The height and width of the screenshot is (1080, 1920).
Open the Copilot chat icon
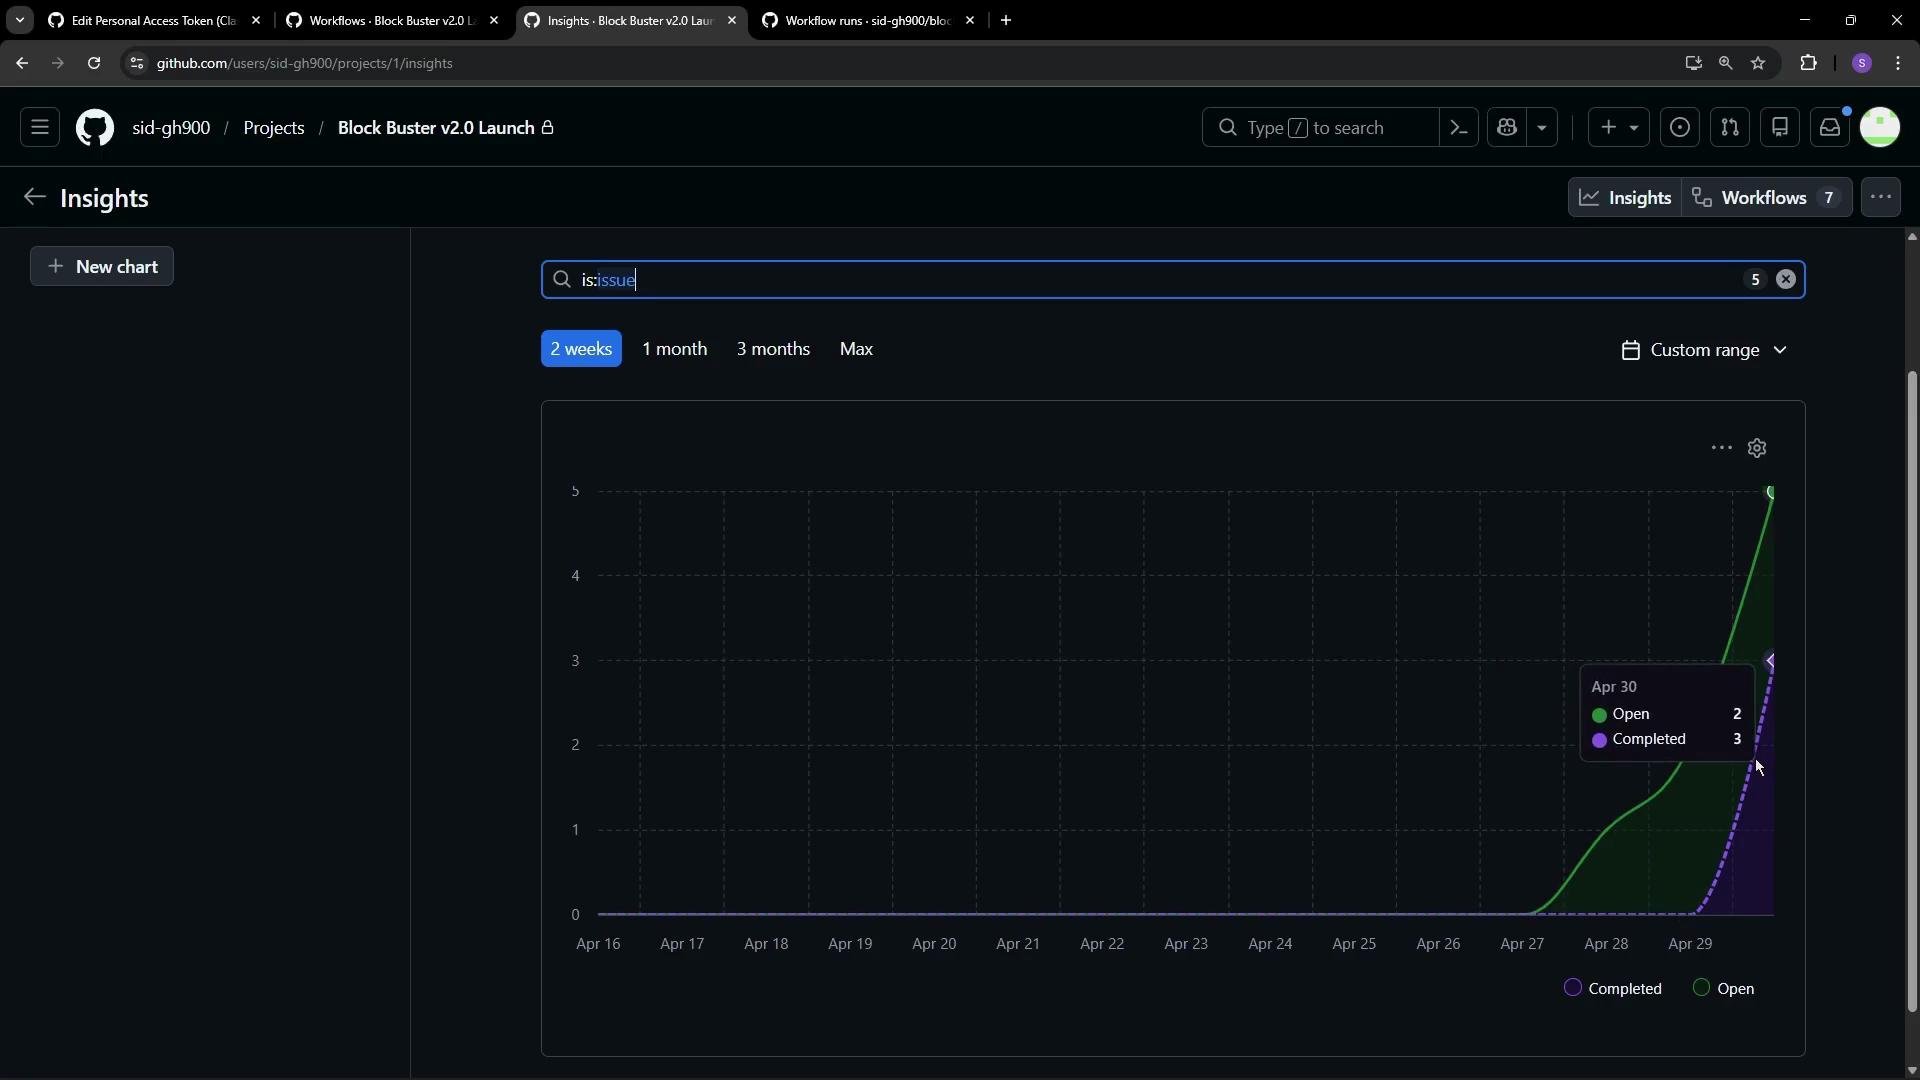[1507, 128]
